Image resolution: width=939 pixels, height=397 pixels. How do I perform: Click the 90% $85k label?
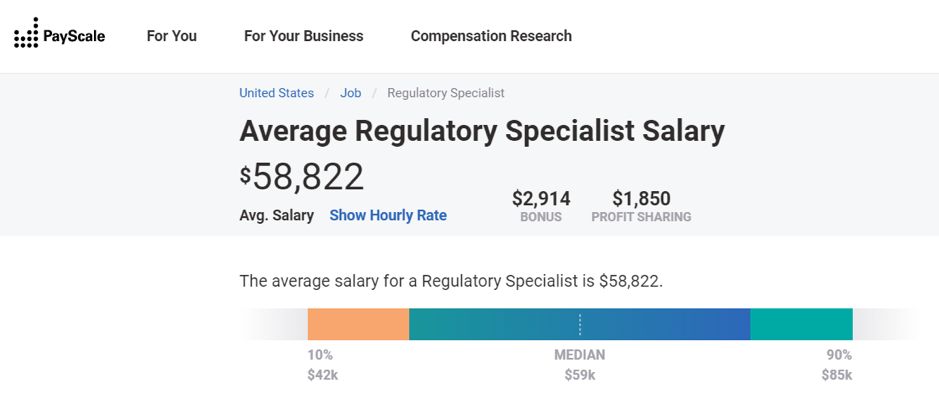(837, 365)
